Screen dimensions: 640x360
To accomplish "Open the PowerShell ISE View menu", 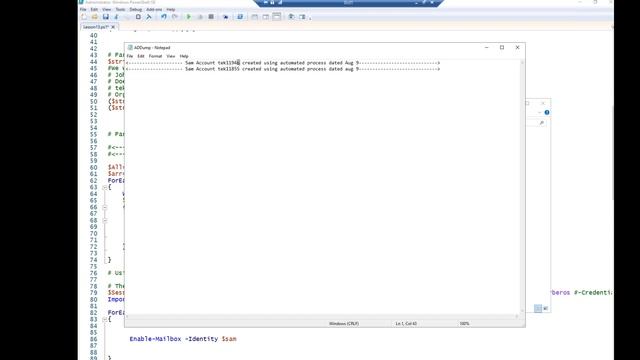I will pyautogui.click(x=107, y=9).
